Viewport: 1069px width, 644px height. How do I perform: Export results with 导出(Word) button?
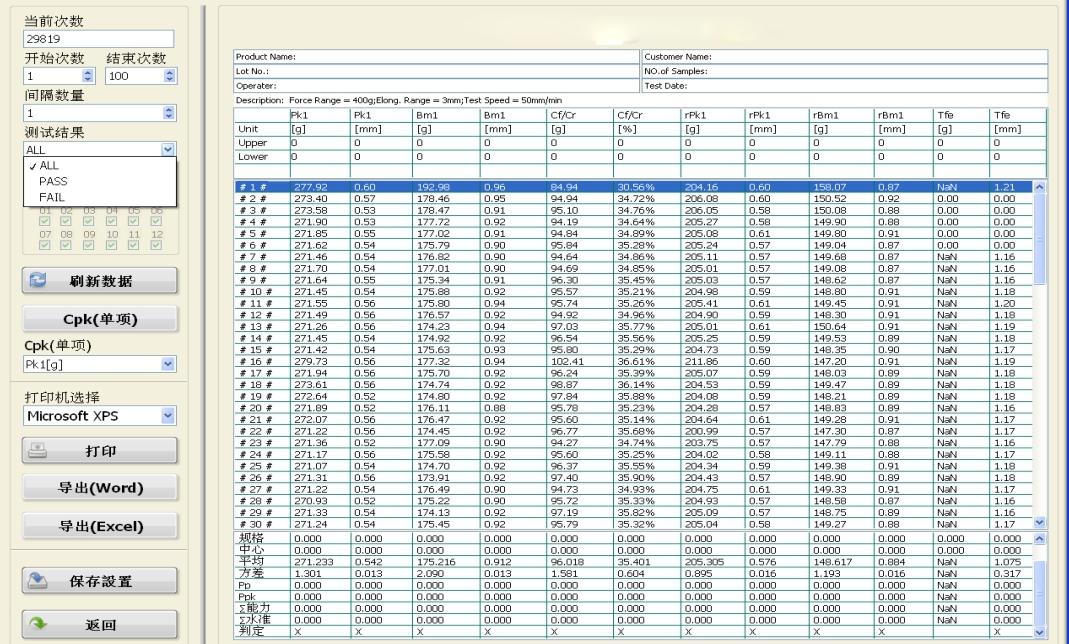click(x=100, y=488)
